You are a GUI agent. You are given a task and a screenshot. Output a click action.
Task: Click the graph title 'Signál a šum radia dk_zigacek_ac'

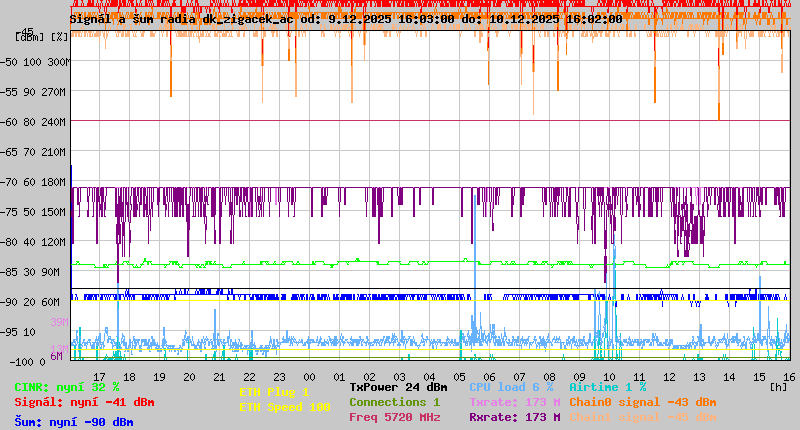point(182,19)
